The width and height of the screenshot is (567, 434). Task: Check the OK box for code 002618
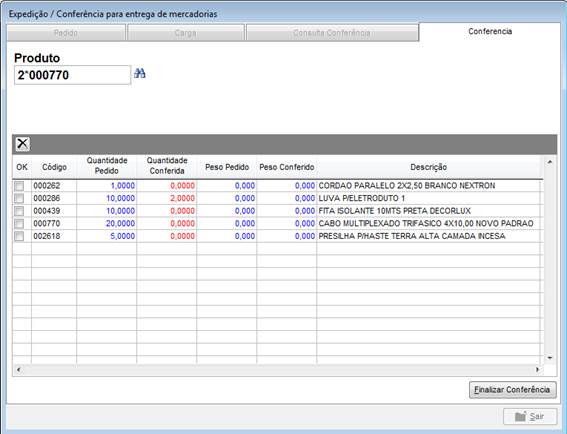click(x=19, y=237)
